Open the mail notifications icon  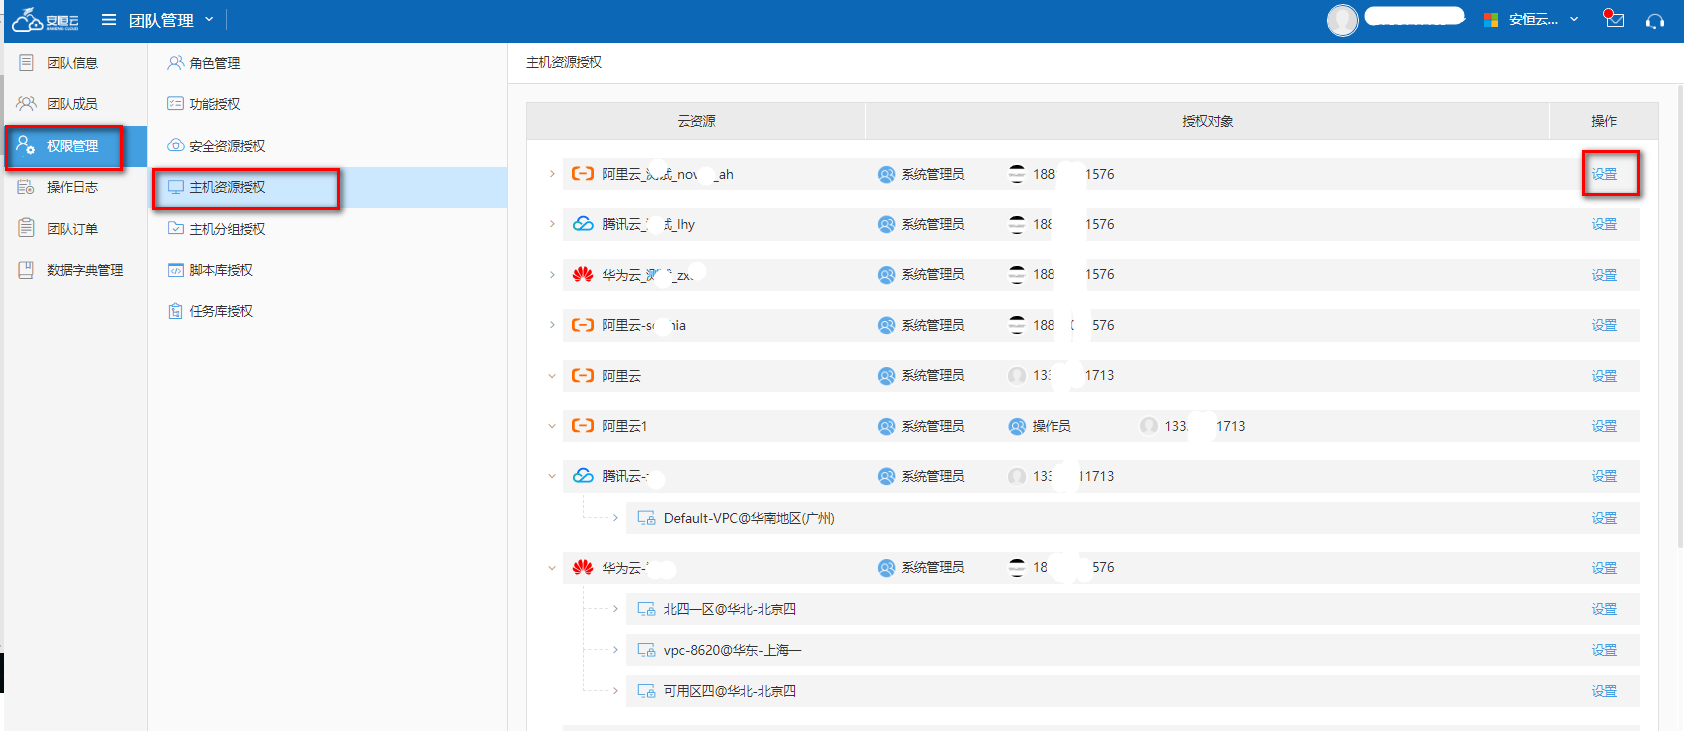(x=1614, y=19)
